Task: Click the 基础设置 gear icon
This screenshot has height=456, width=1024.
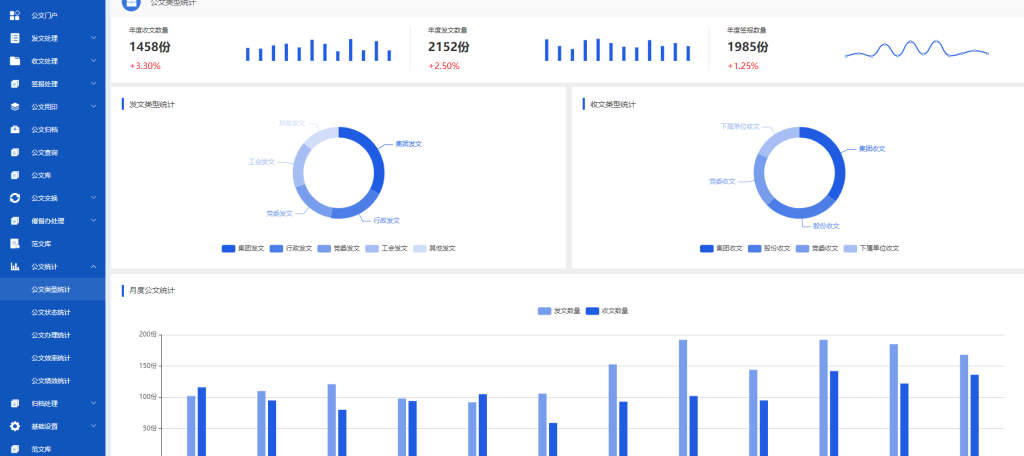Action: tap(14, 426)
